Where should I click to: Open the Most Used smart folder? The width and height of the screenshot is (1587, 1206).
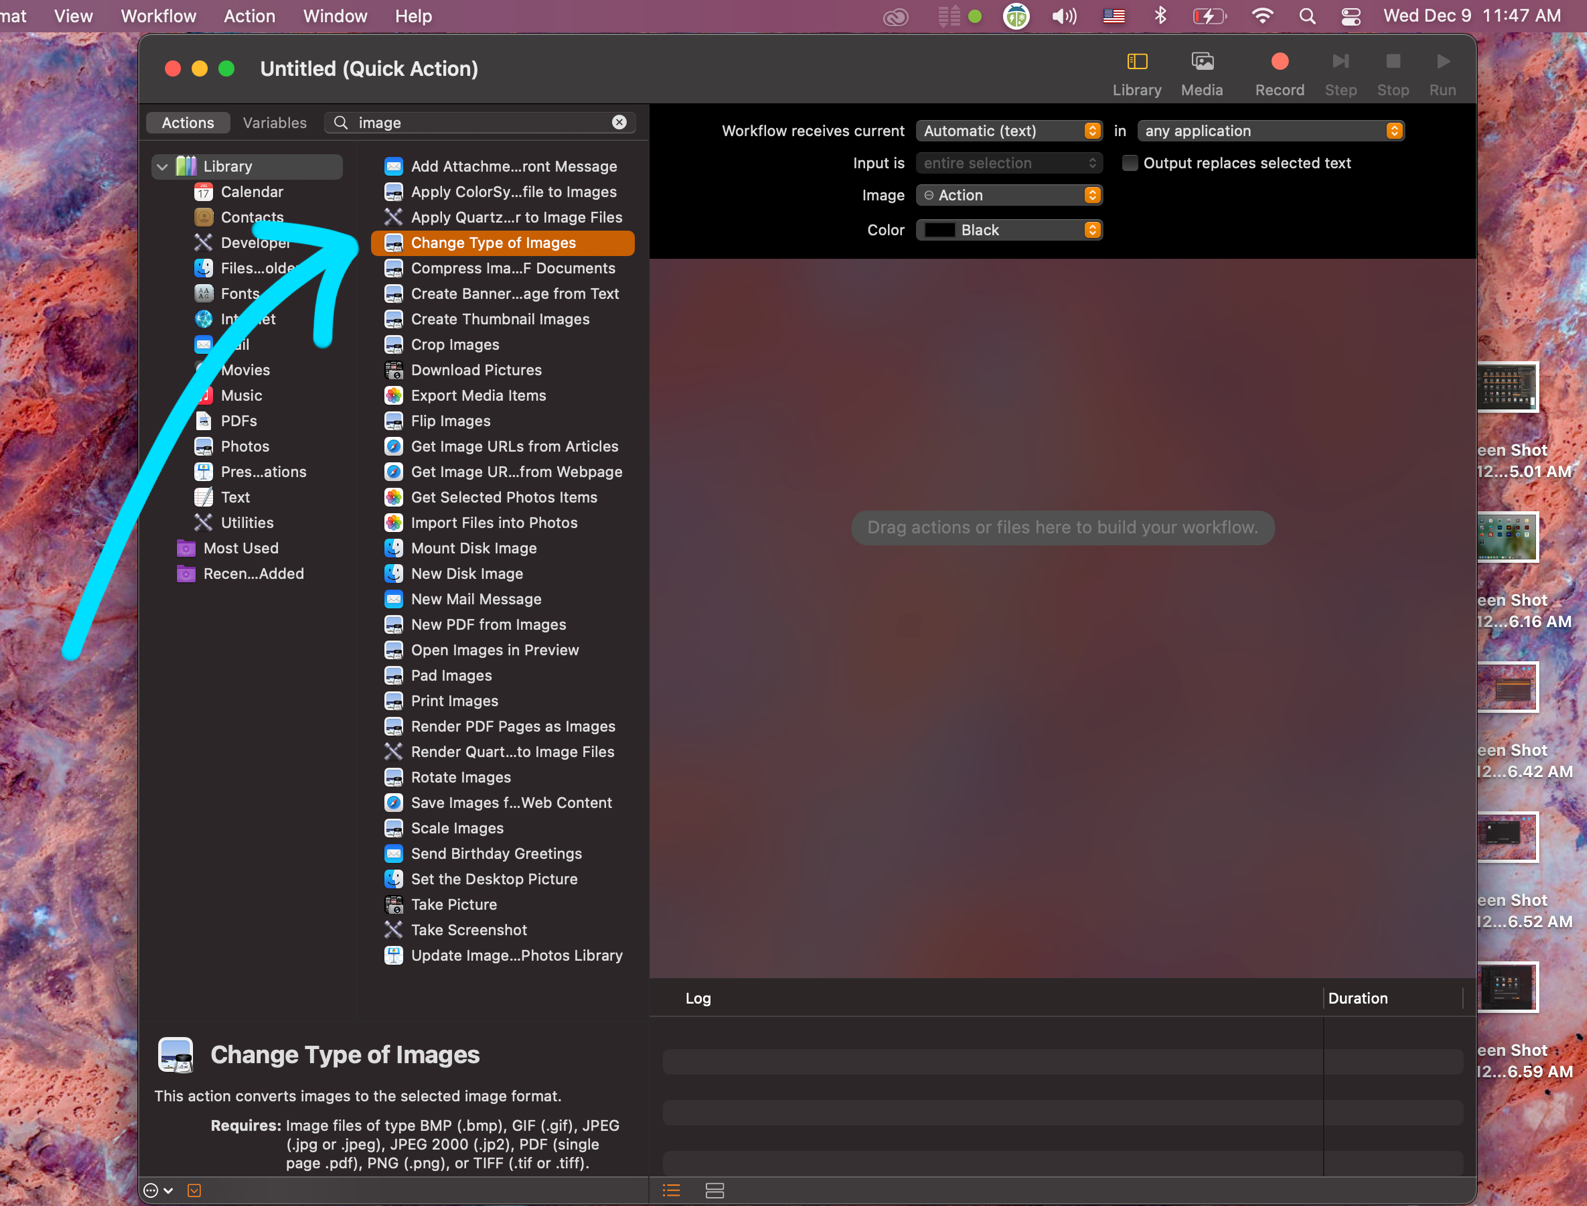(x=240, y=548)
